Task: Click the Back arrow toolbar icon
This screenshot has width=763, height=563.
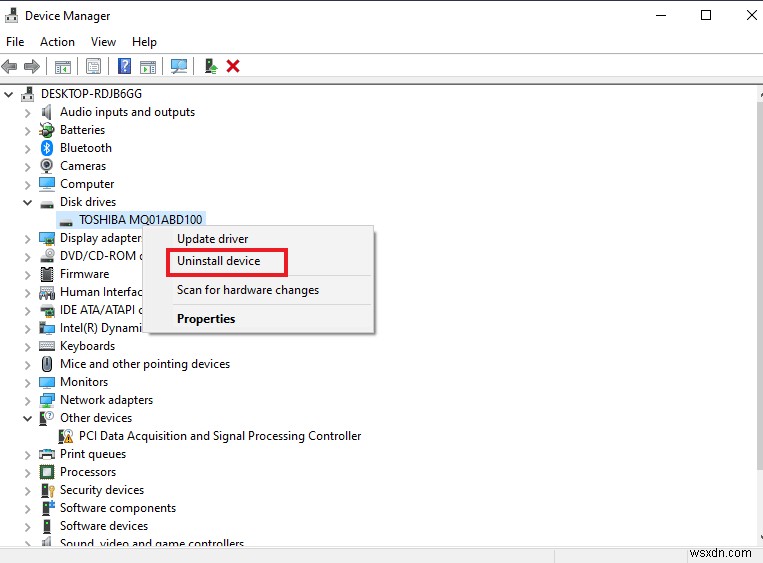Action: coord(9,66)
